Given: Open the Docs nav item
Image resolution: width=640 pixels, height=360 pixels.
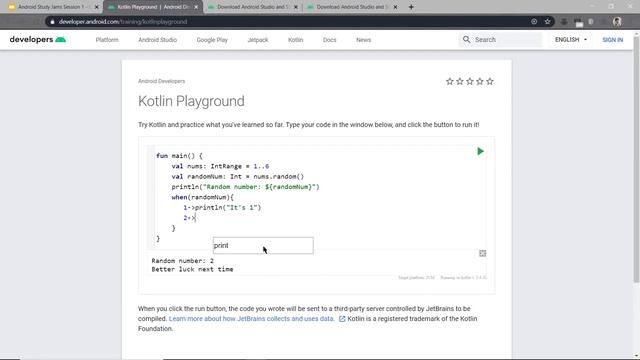Looking at the screenshot, I should (x=329, y=40).
